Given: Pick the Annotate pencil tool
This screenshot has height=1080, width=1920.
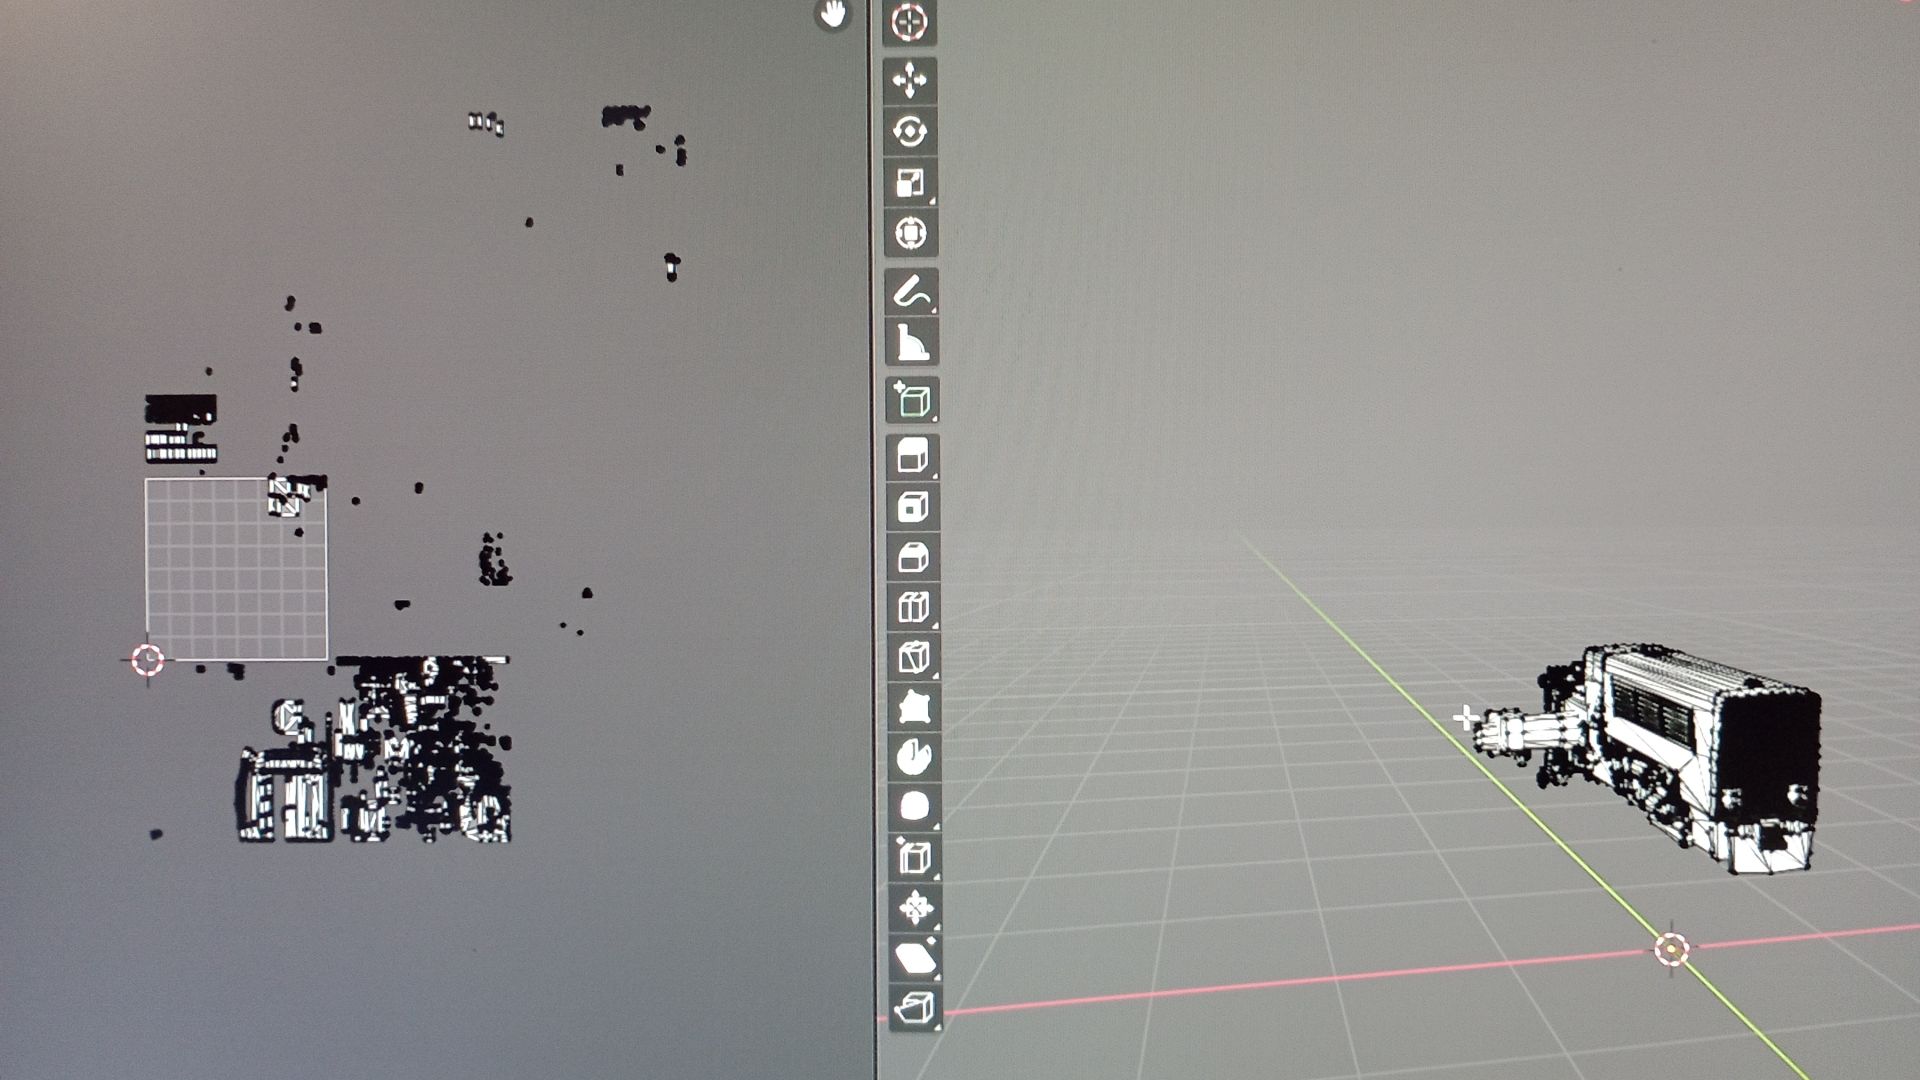Looking at the screenshot, I should pyautogui.click(x=911, y=292).
